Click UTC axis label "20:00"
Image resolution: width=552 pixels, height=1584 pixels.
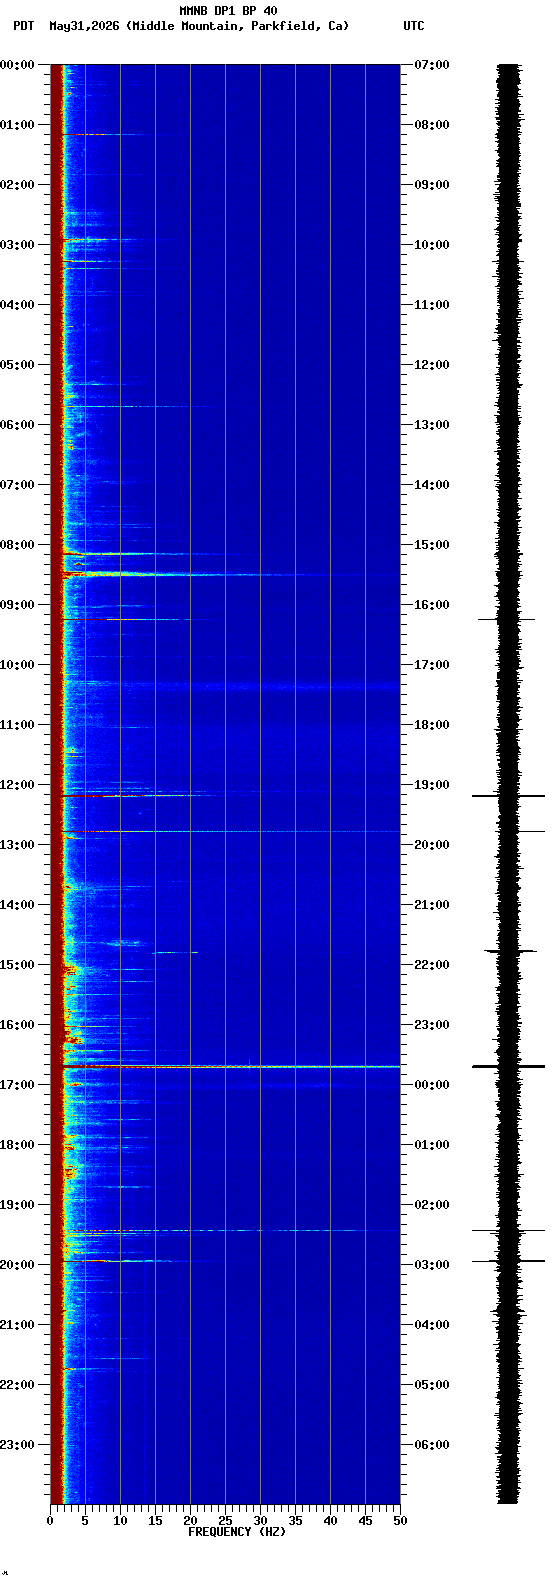pos(432,845)
